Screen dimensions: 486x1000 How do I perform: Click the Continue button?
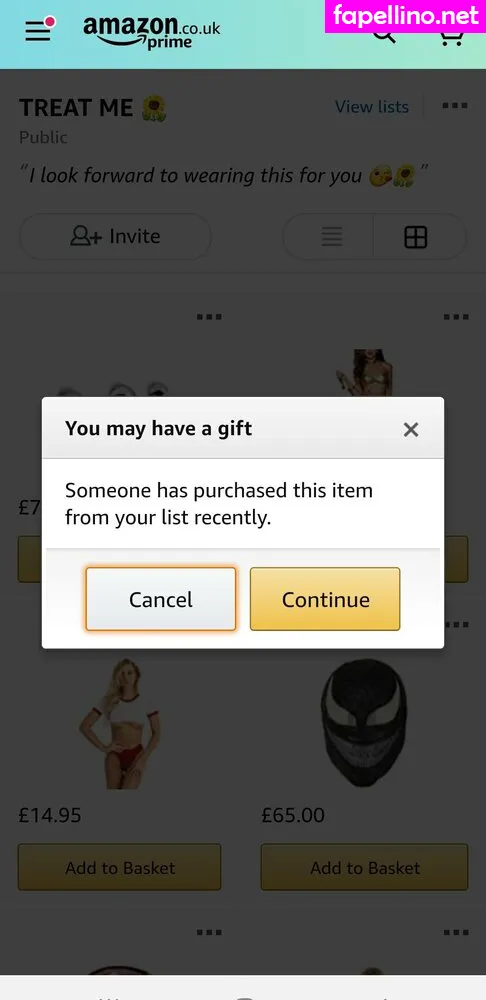325,599
